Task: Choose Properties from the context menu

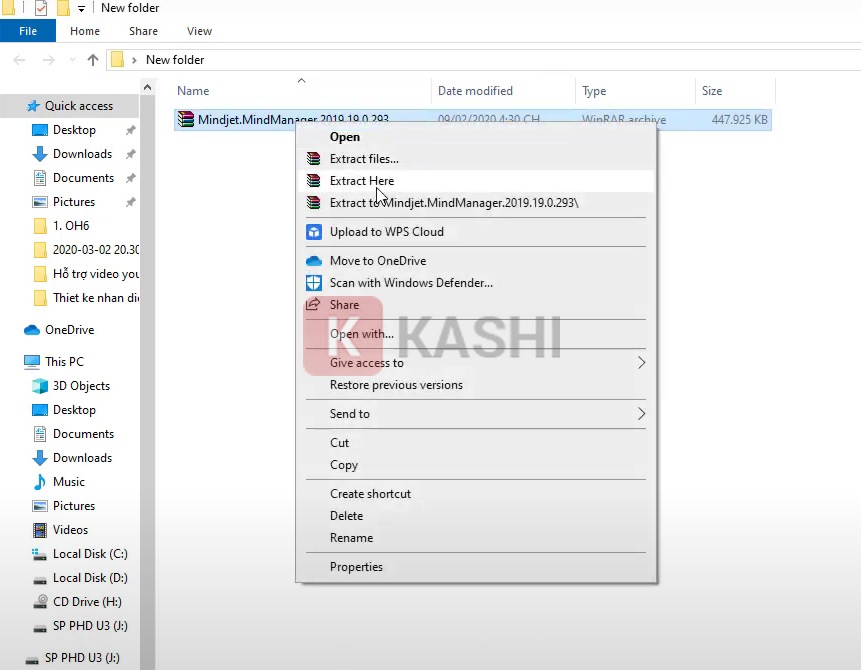Action: tap(356, 567)
